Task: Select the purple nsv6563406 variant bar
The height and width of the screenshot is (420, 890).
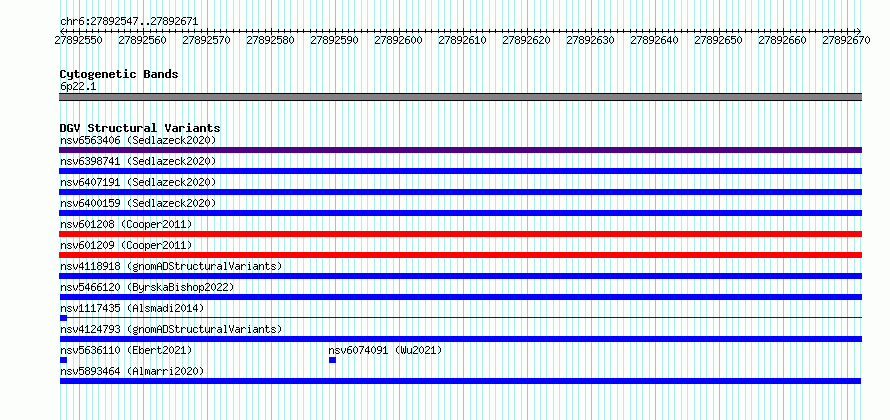Action: [460, 150]
